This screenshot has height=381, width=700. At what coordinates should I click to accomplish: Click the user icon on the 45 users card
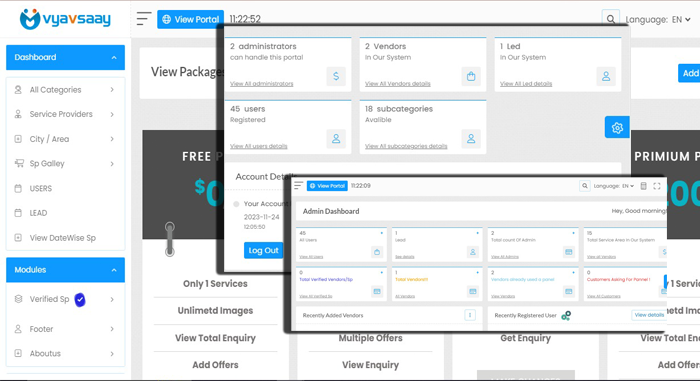coord(336,139)
